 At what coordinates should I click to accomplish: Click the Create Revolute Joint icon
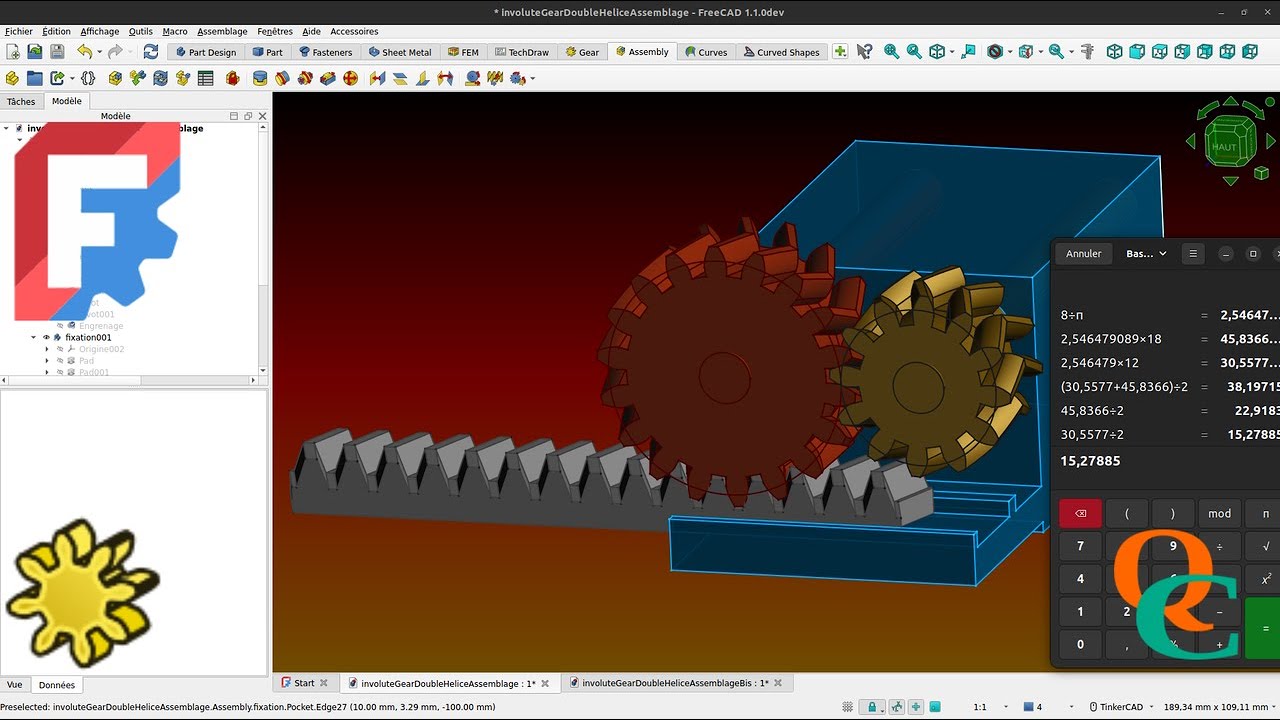[283, 78]
